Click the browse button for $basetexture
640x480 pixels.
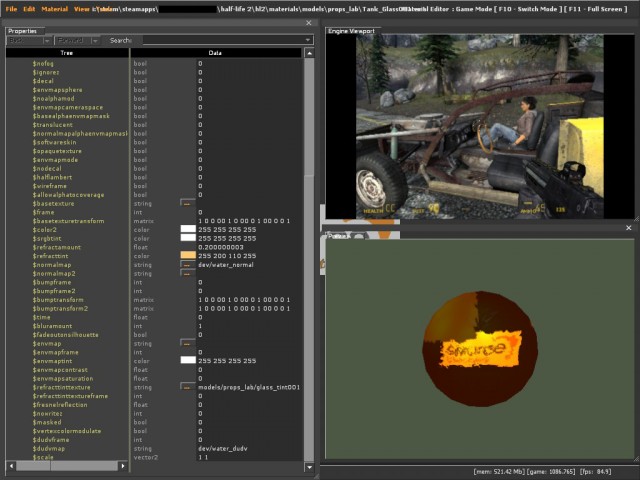point(187,203)
